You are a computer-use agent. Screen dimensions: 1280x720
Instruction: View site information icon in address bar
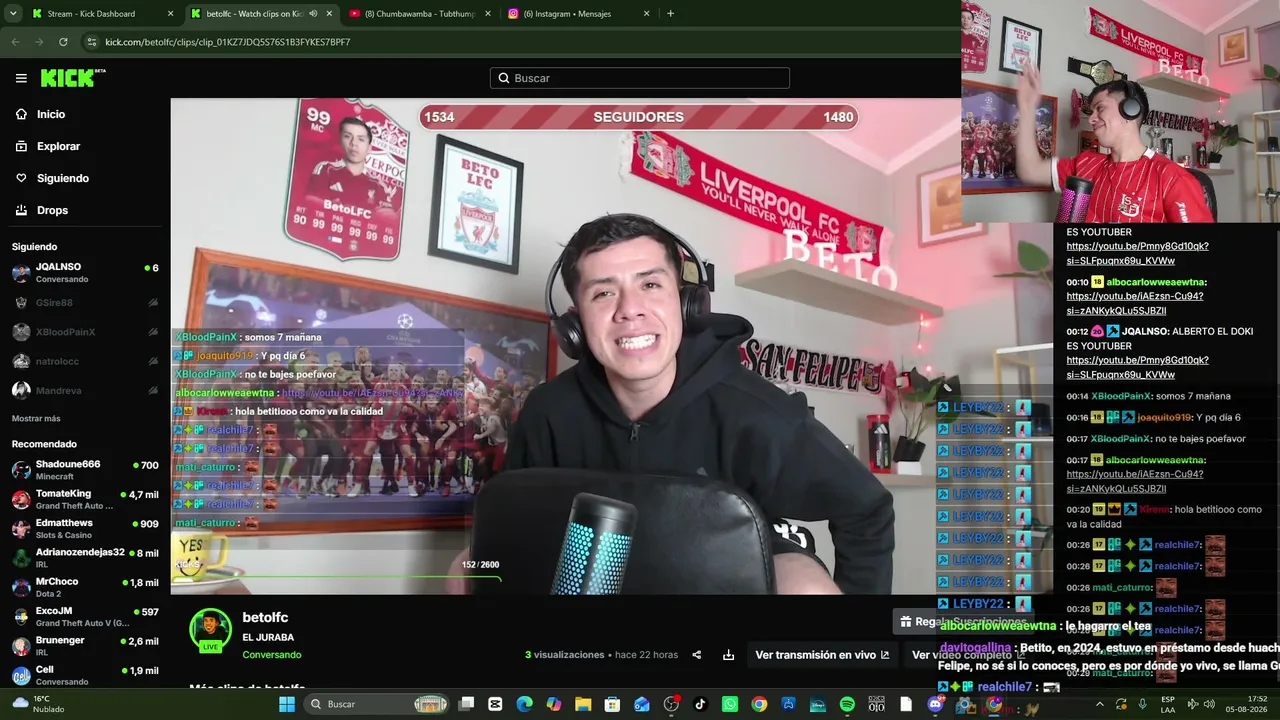[92, 42]
